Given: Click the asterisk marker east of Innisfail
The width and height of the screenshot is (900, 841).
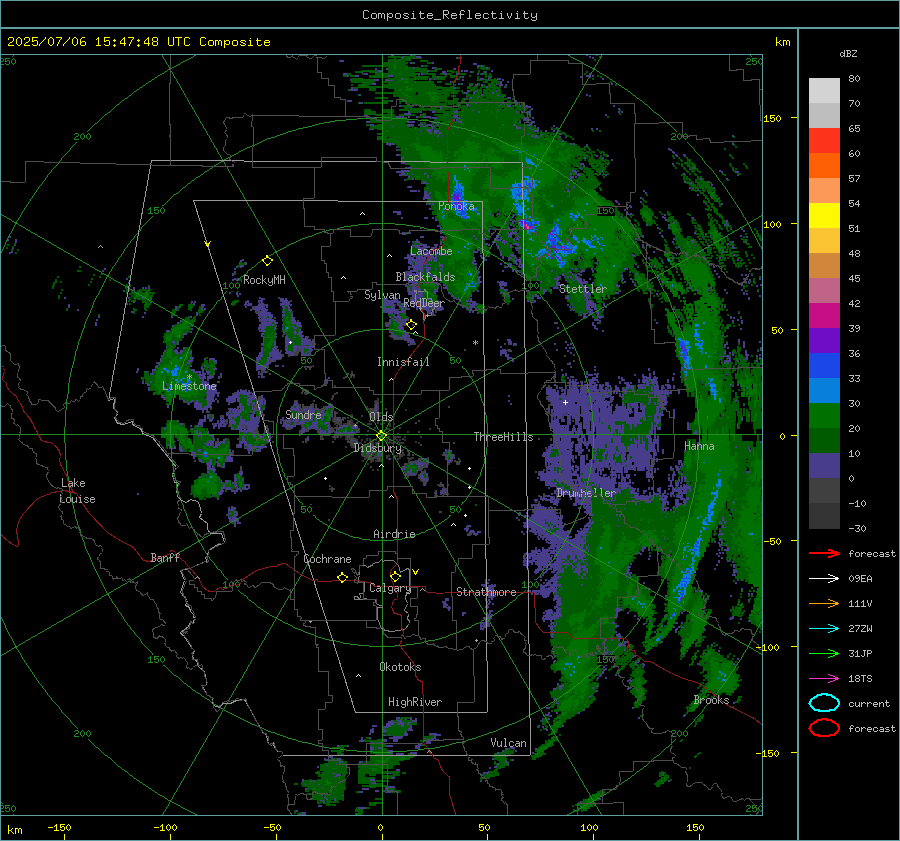Looking at the screenshot, I should click(475, 343).
